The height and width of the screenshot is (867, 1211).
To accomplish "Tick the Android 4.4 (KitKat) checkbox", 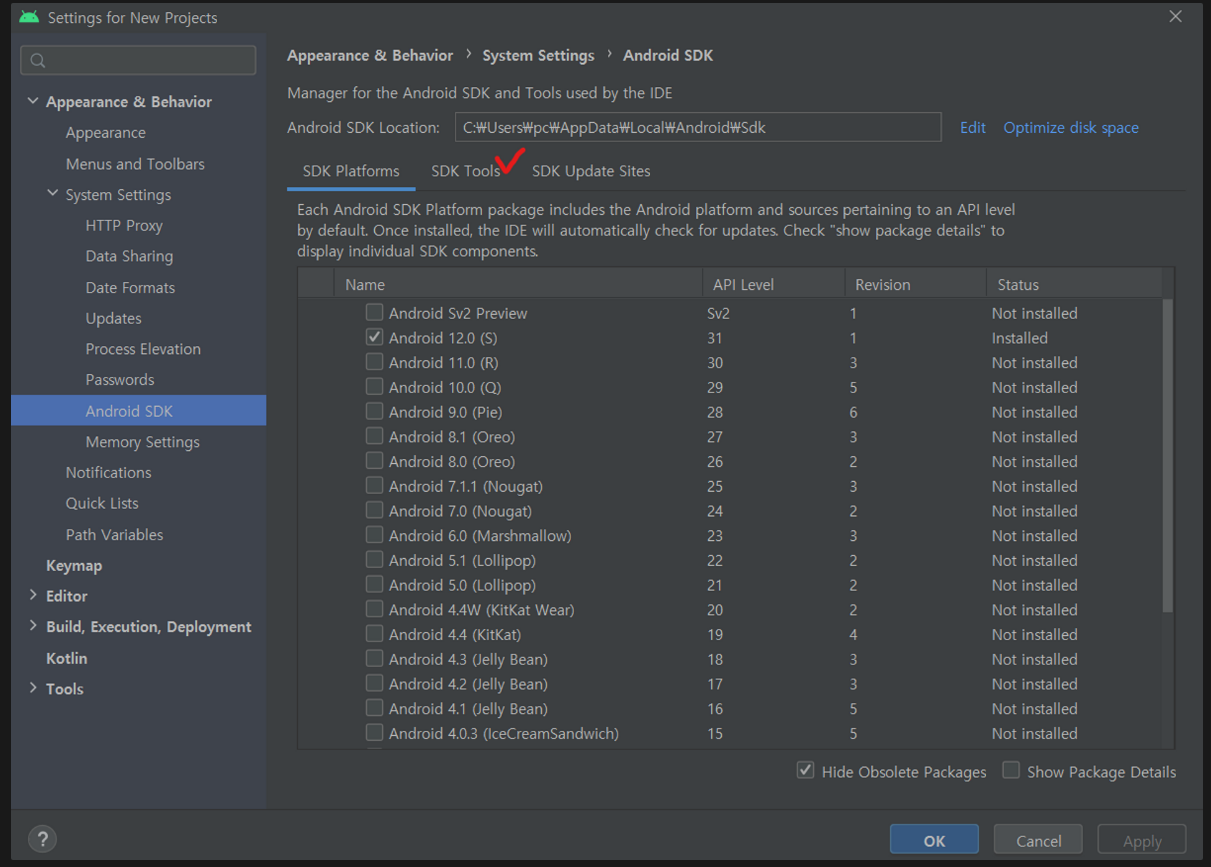I will click(x=374, y=633).
